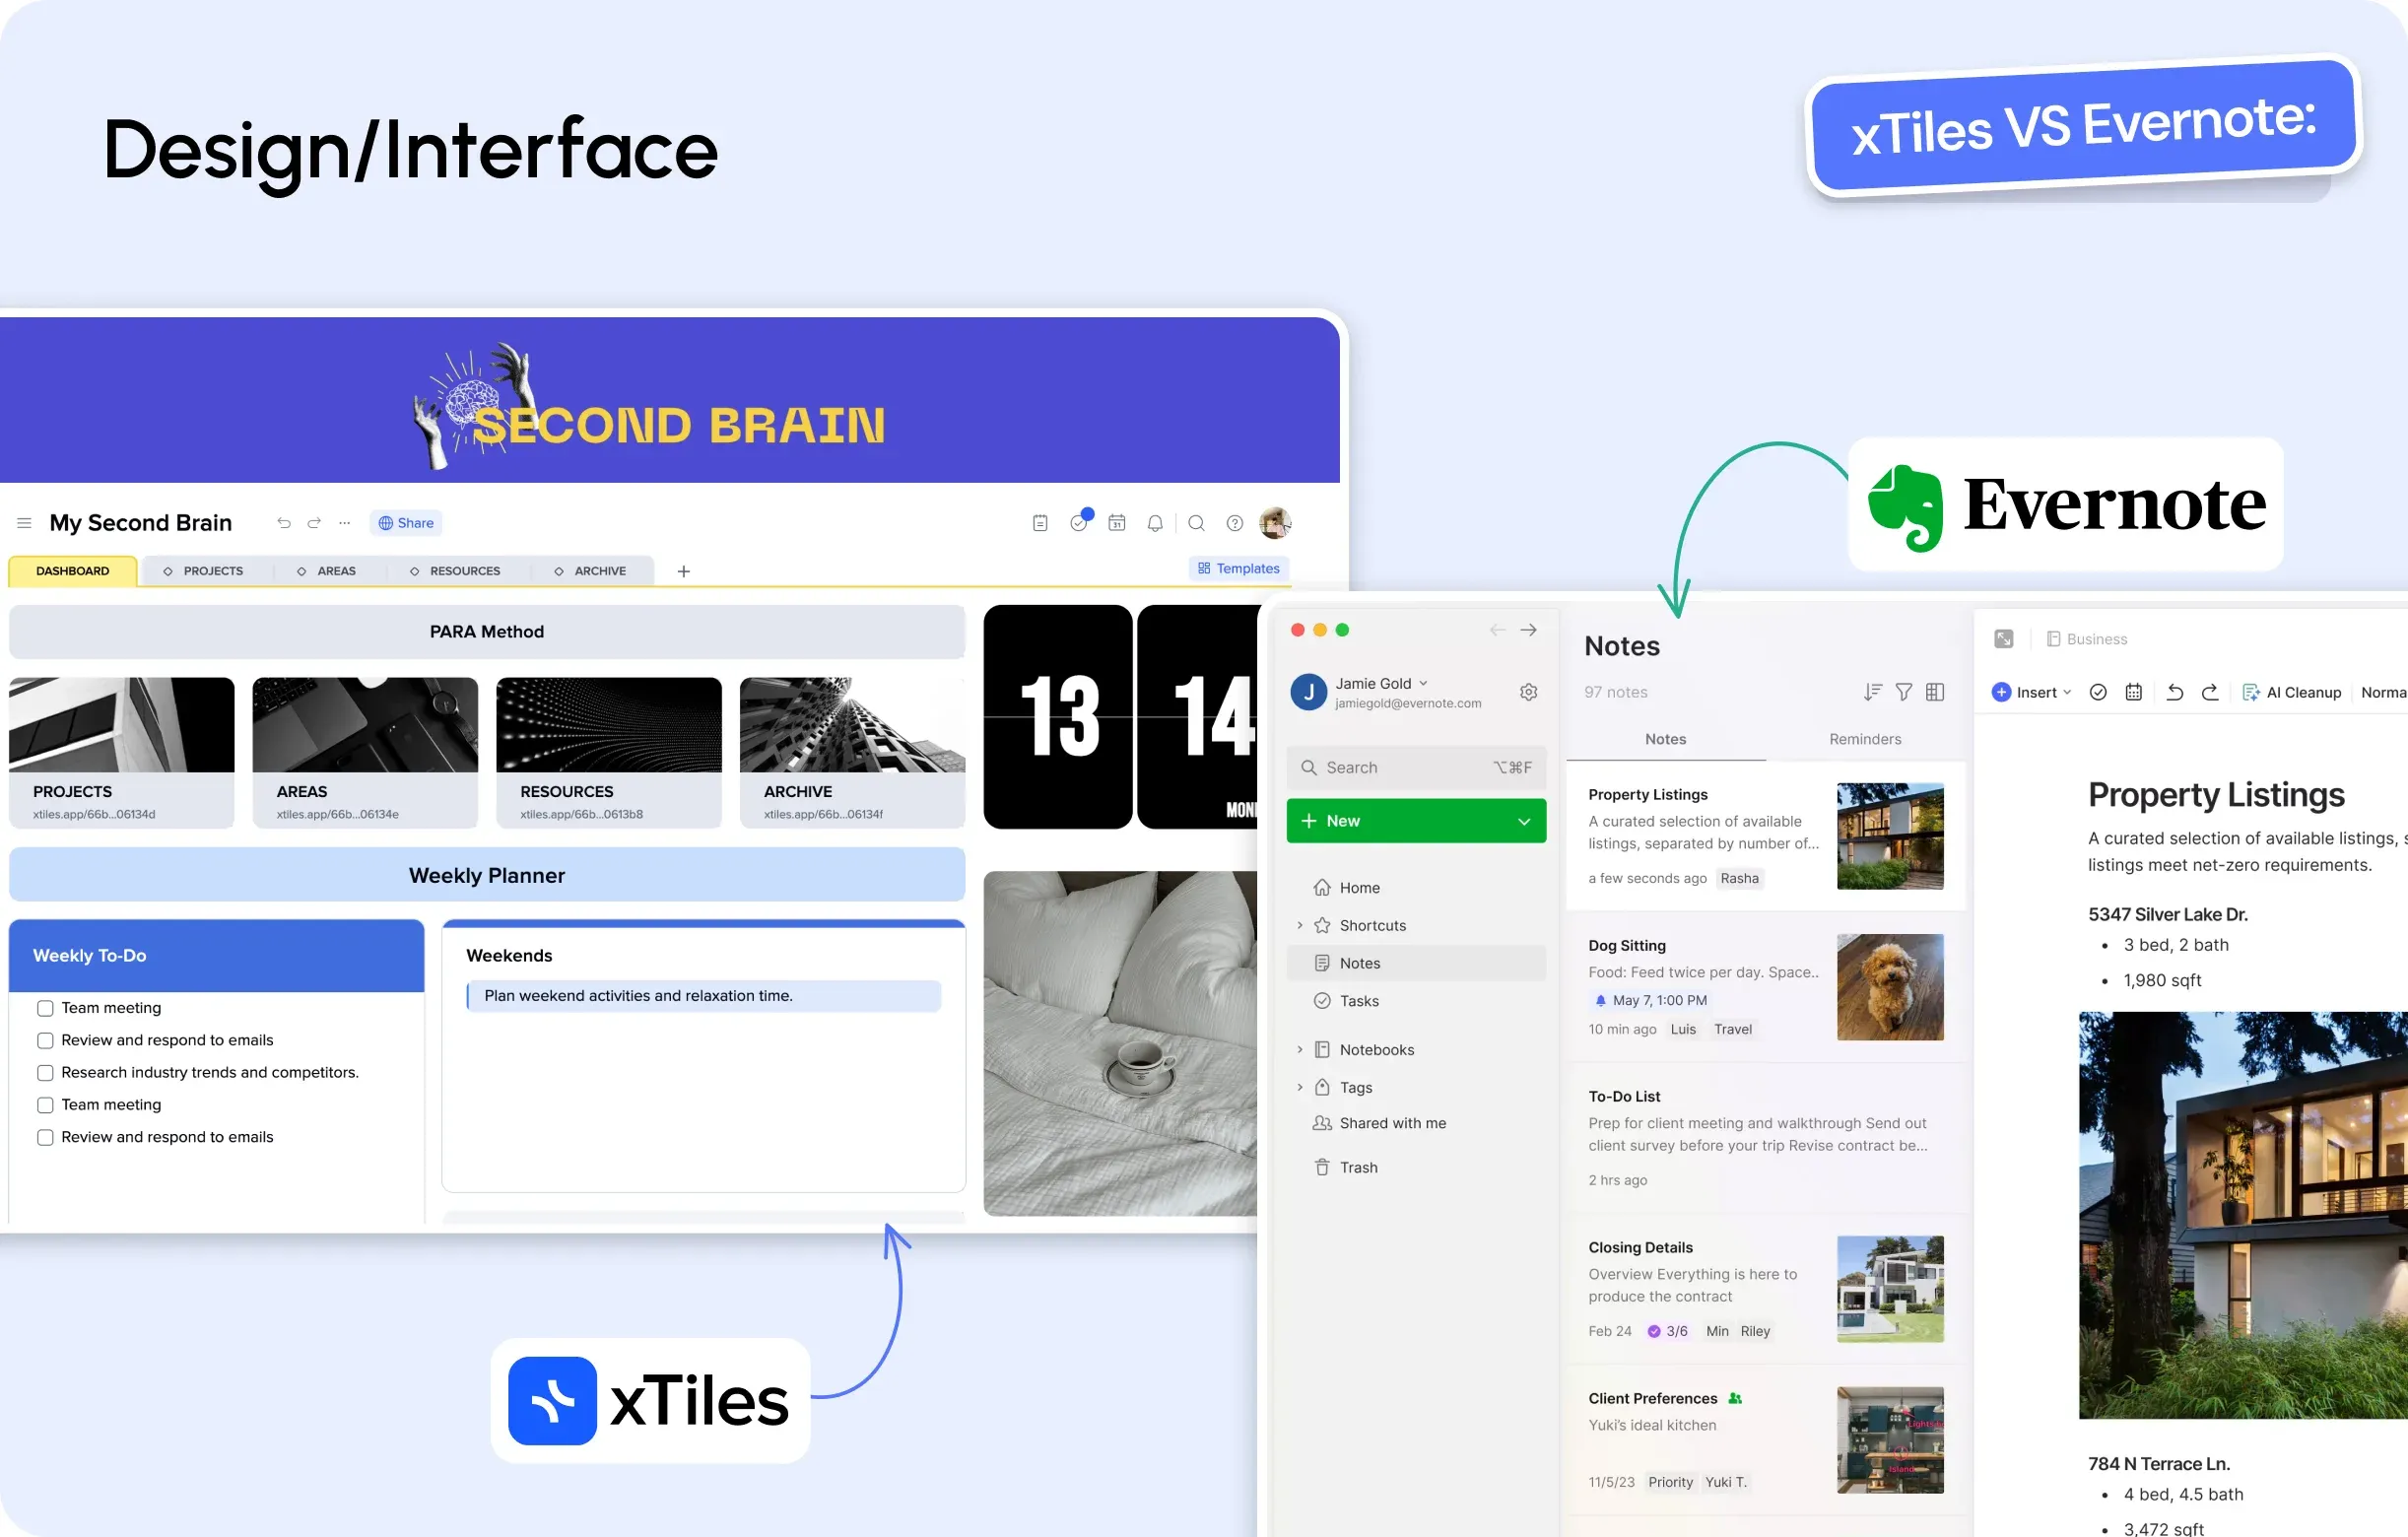Viewport: 2408px width, 1537px height.
Task: Add a new xTiles tab with plus icon
Action: [684, 571]
